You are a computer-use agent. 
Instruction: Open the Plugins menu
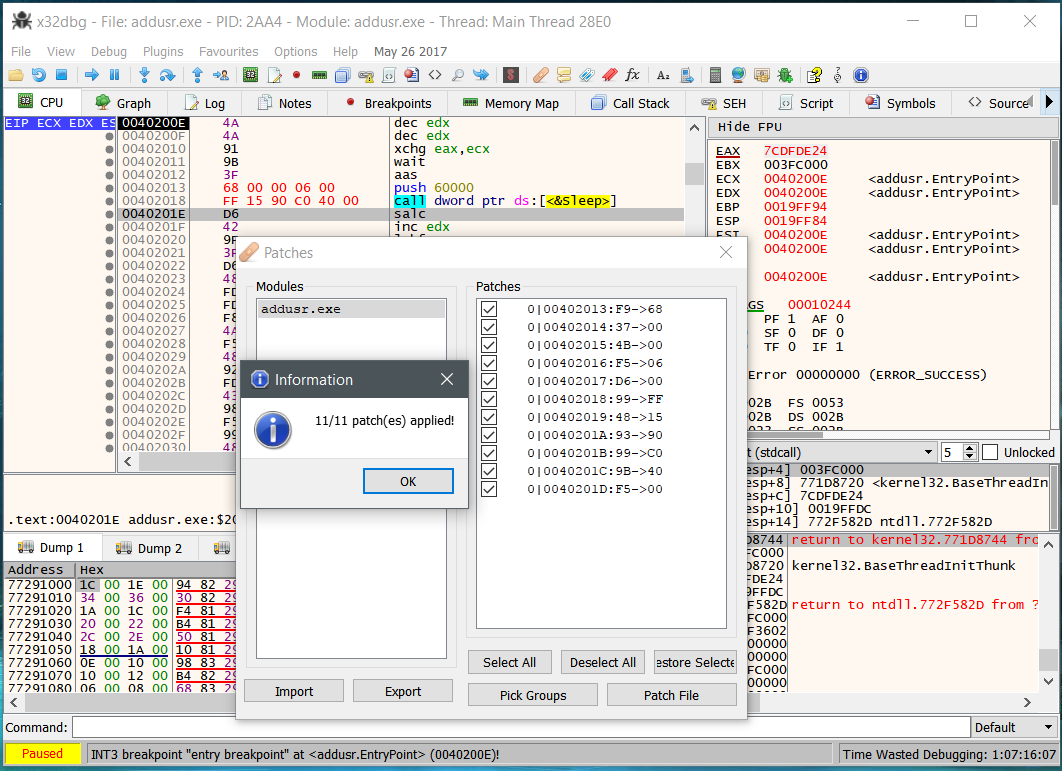163,51
